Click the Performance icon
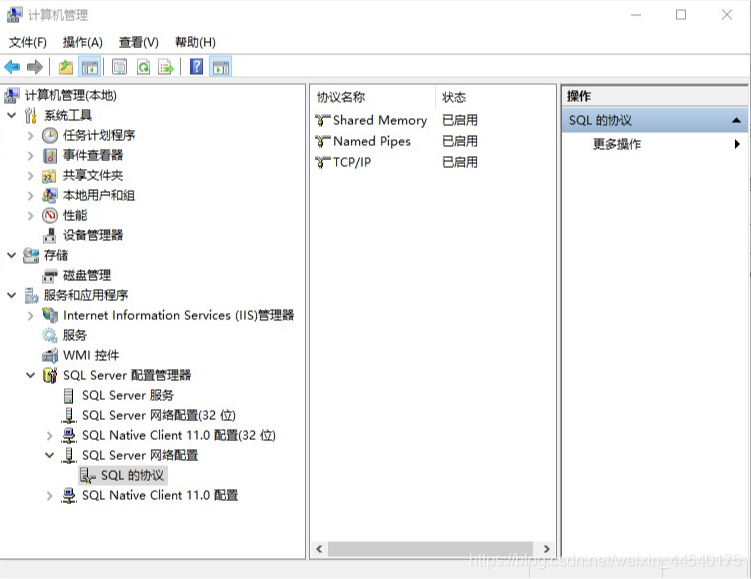Screen dimensions: 751x579 coord(50,216)
